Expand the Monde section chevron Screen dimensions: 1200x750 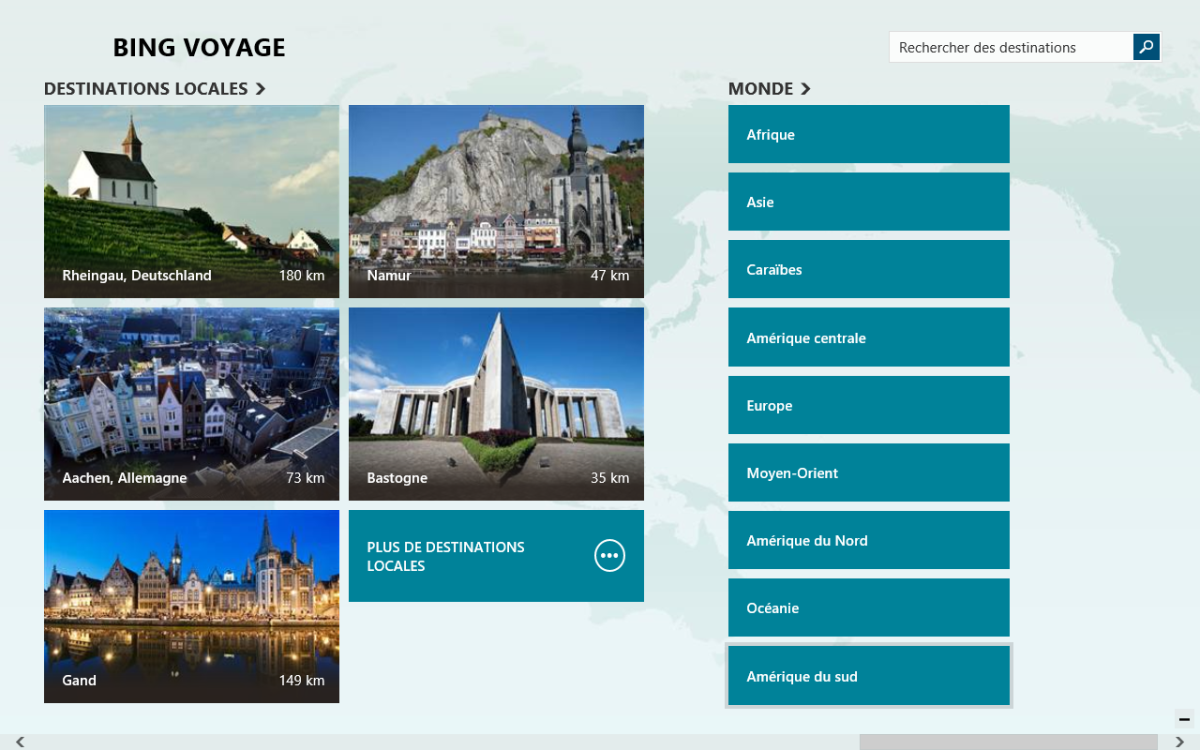coord(805,89)
